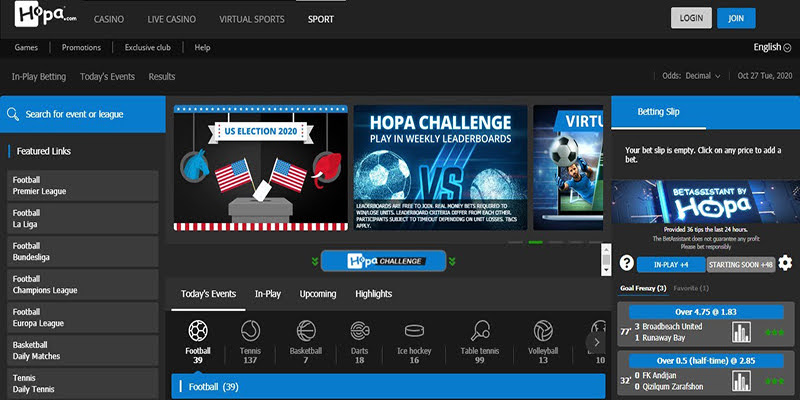The height and width of the screenshot is (400, 800).
Task: Open the Exclusive club page
Action: coord(147,47)
